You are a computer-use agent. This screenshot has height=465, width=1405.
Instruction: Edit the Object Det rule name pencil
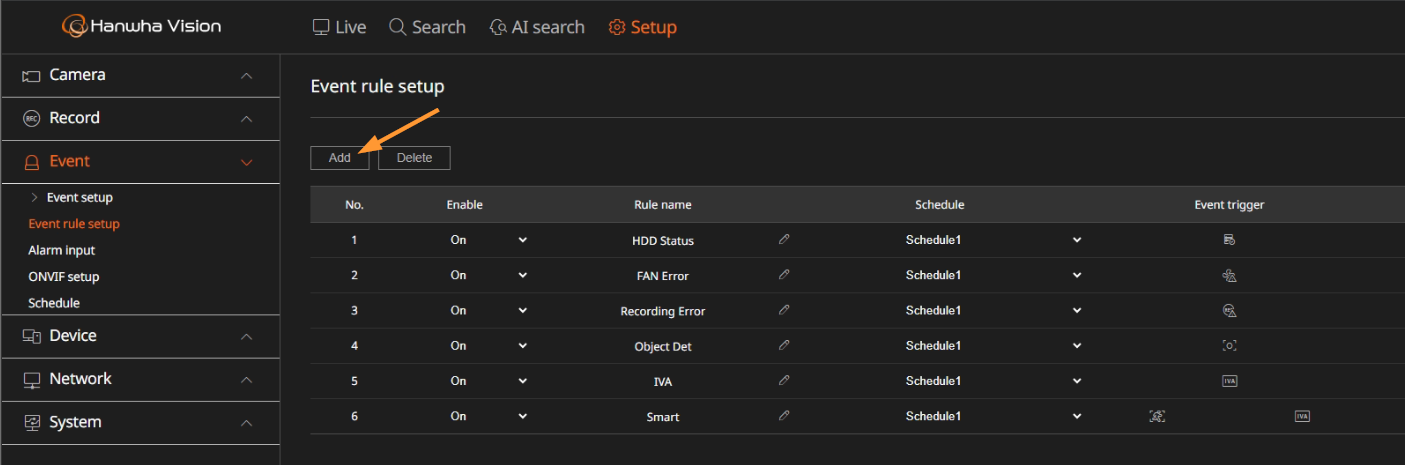click(784, 345)
